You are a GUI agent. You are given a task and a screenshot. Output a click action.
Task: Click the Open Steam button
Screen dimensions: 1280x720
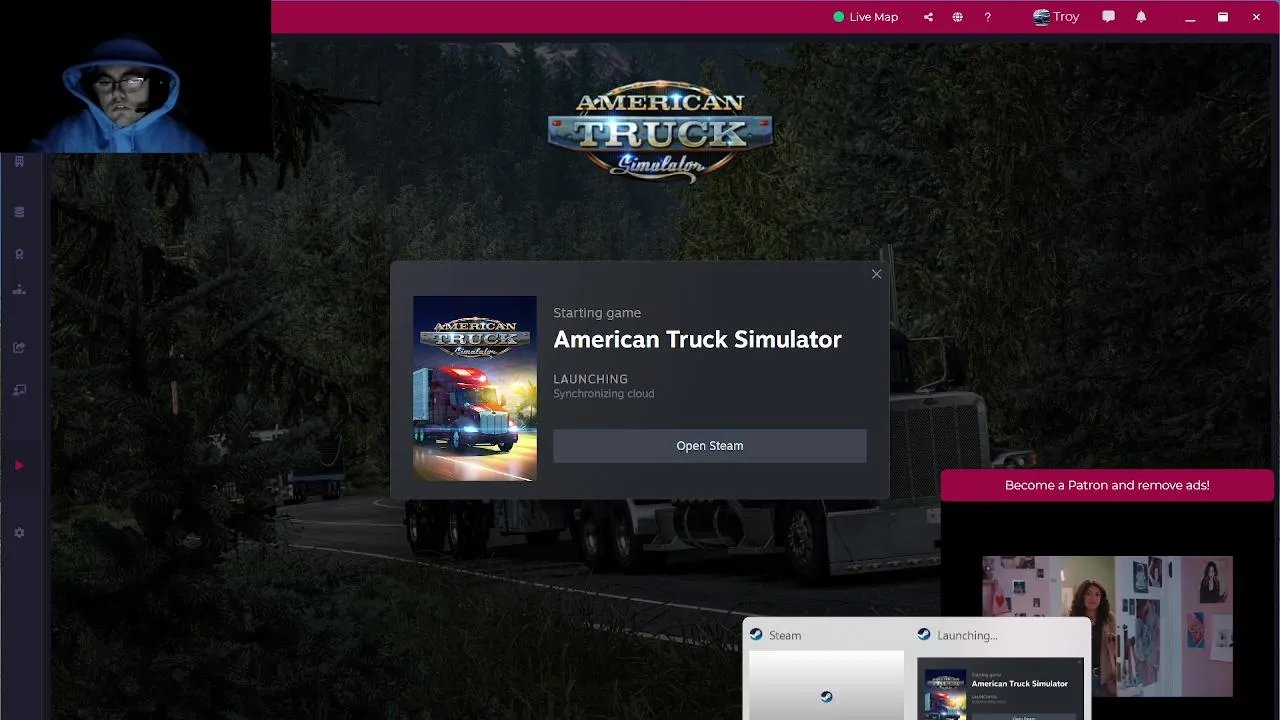tap(709, 446)
